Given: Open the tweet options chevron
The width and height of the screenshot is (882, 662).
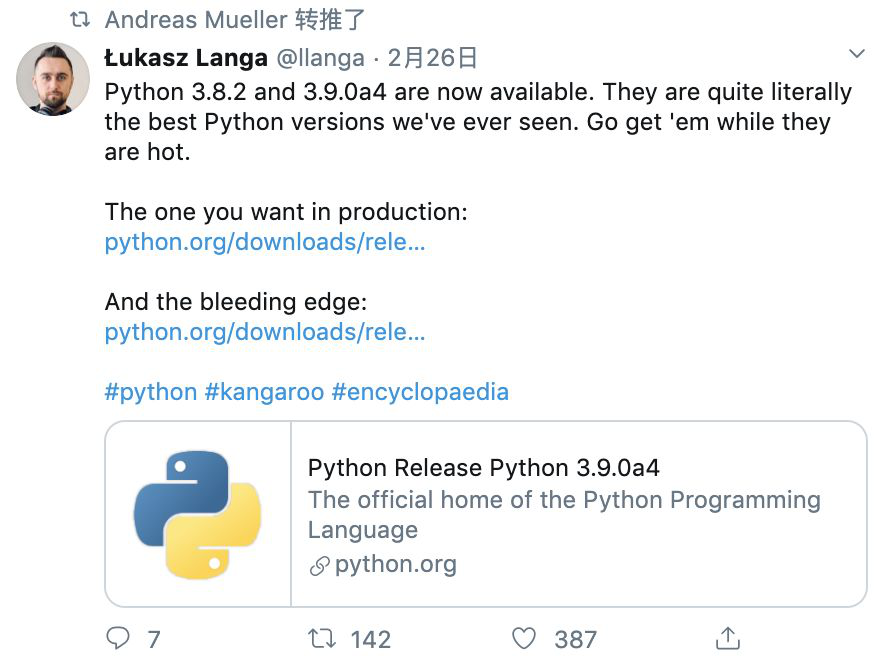Looking at the screenshot, I should [x=857, y=53].
